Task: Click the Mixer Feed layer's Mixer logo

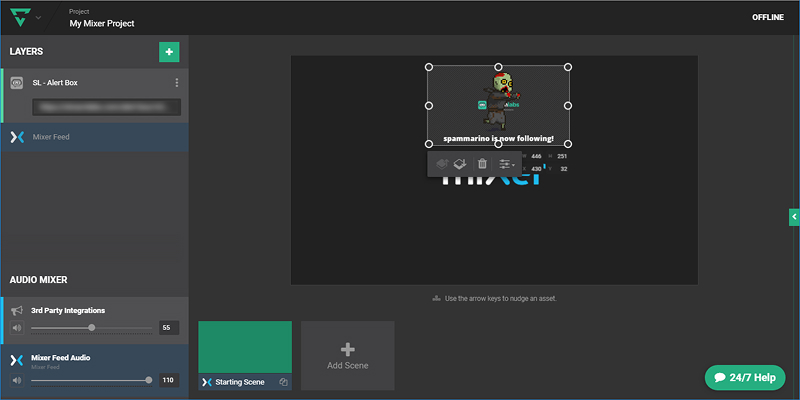Action: pos(17,137)
